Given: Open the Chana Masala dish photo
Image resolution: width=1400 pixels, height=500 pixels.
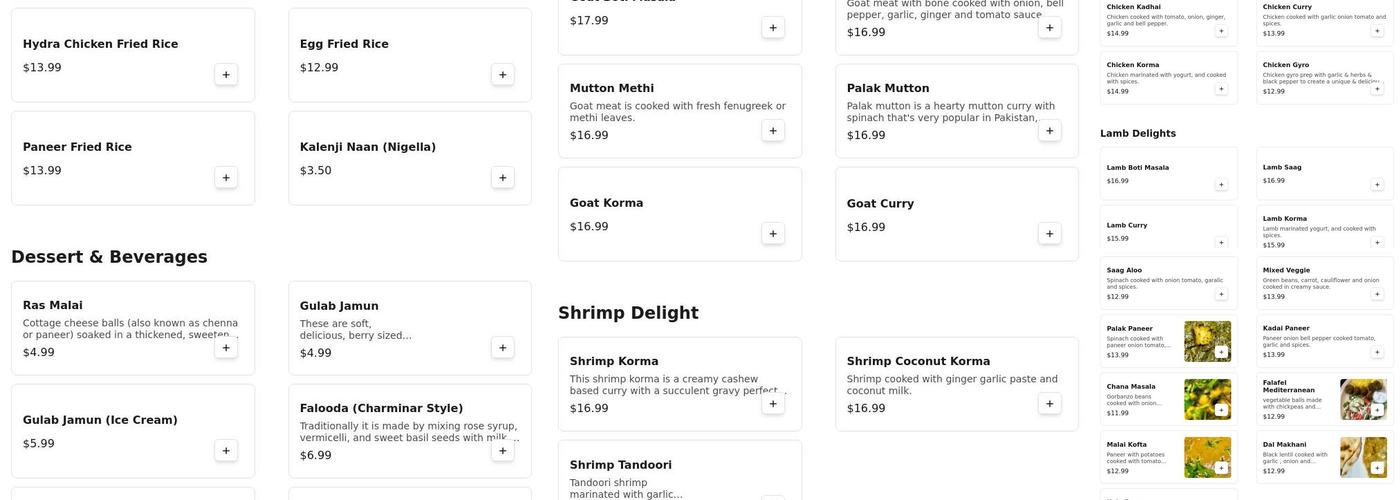Looking at the screenshot, I should tap(1207, 400).
